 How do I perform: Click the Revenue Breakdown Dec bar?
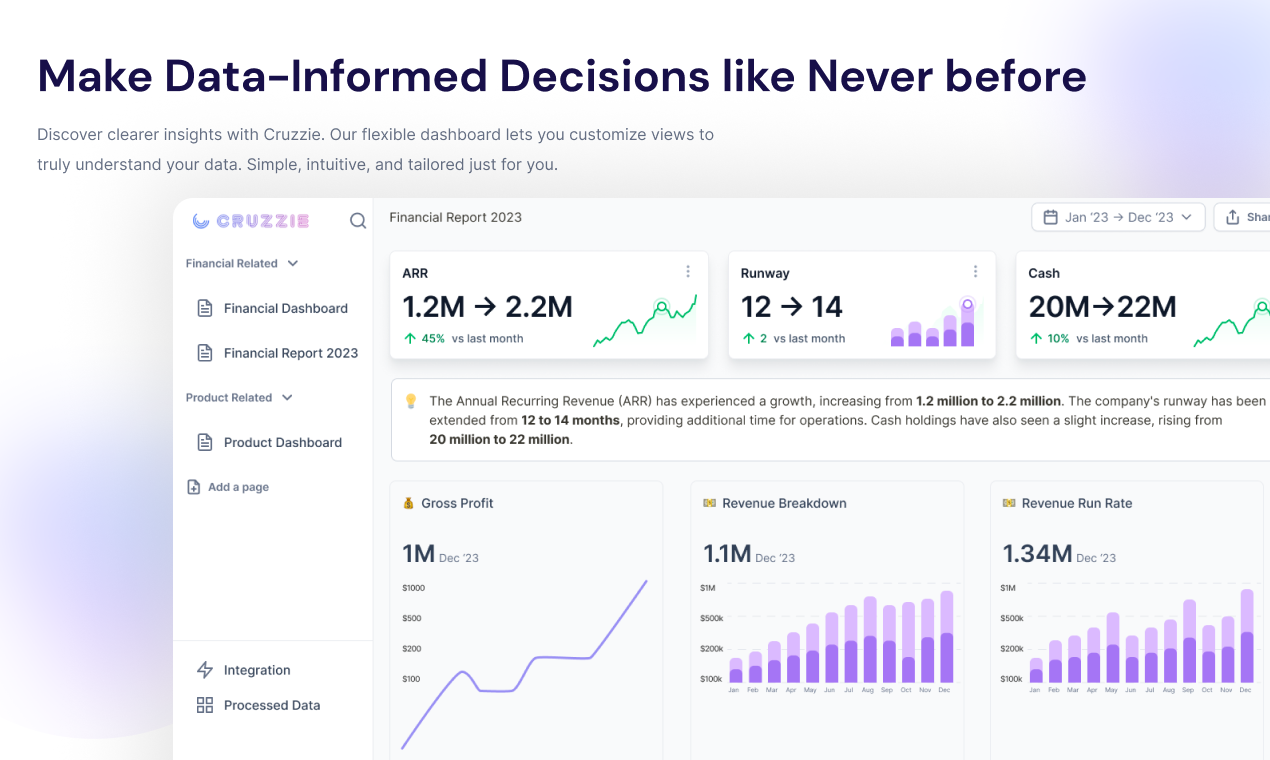click(x=946, y=637)
